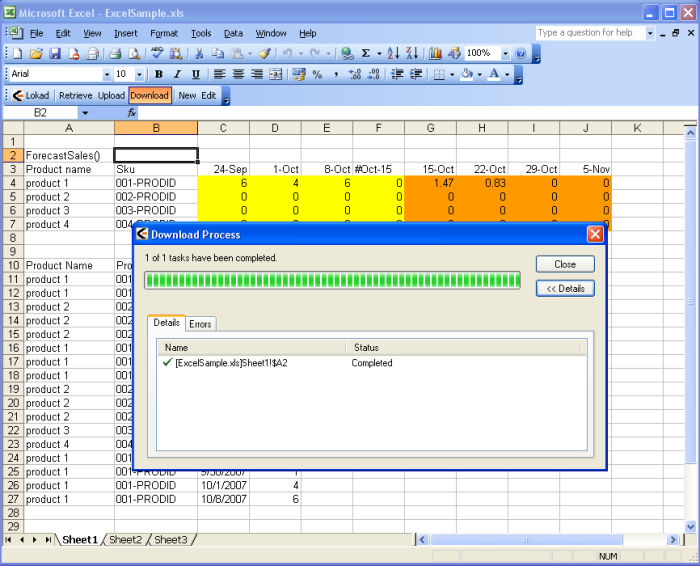Click Fill Color paint bucket
Viewport: 700px width, 566px height.
click(467, 75)
